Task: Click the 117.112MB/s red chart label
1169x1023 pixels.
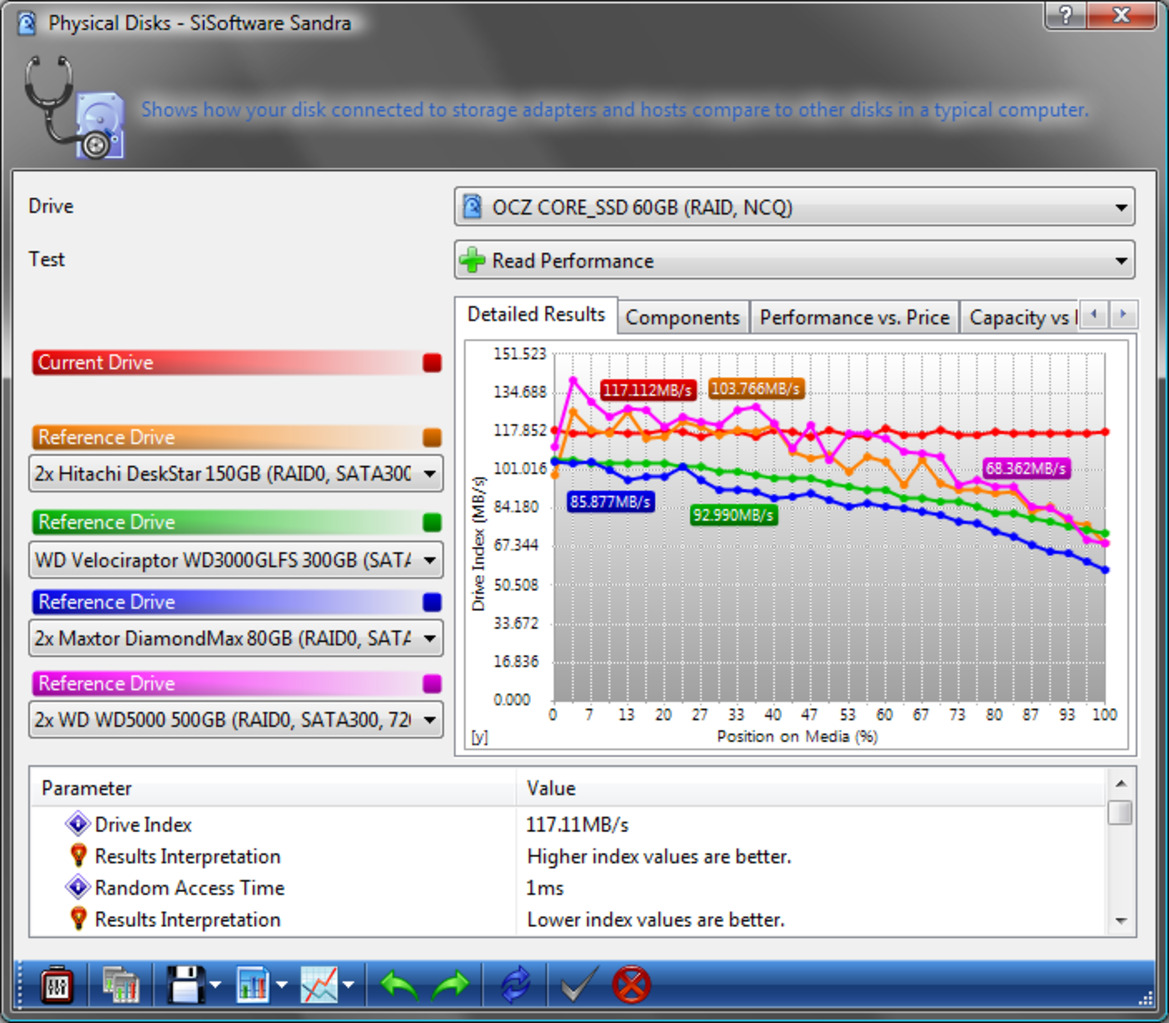Action: (647, 390)
